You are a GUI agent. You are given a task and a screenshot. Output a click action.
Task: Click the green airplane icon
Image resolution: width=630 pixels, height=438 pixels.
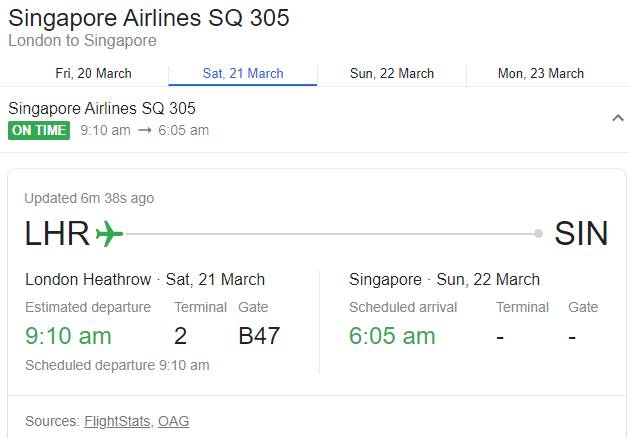109,234
